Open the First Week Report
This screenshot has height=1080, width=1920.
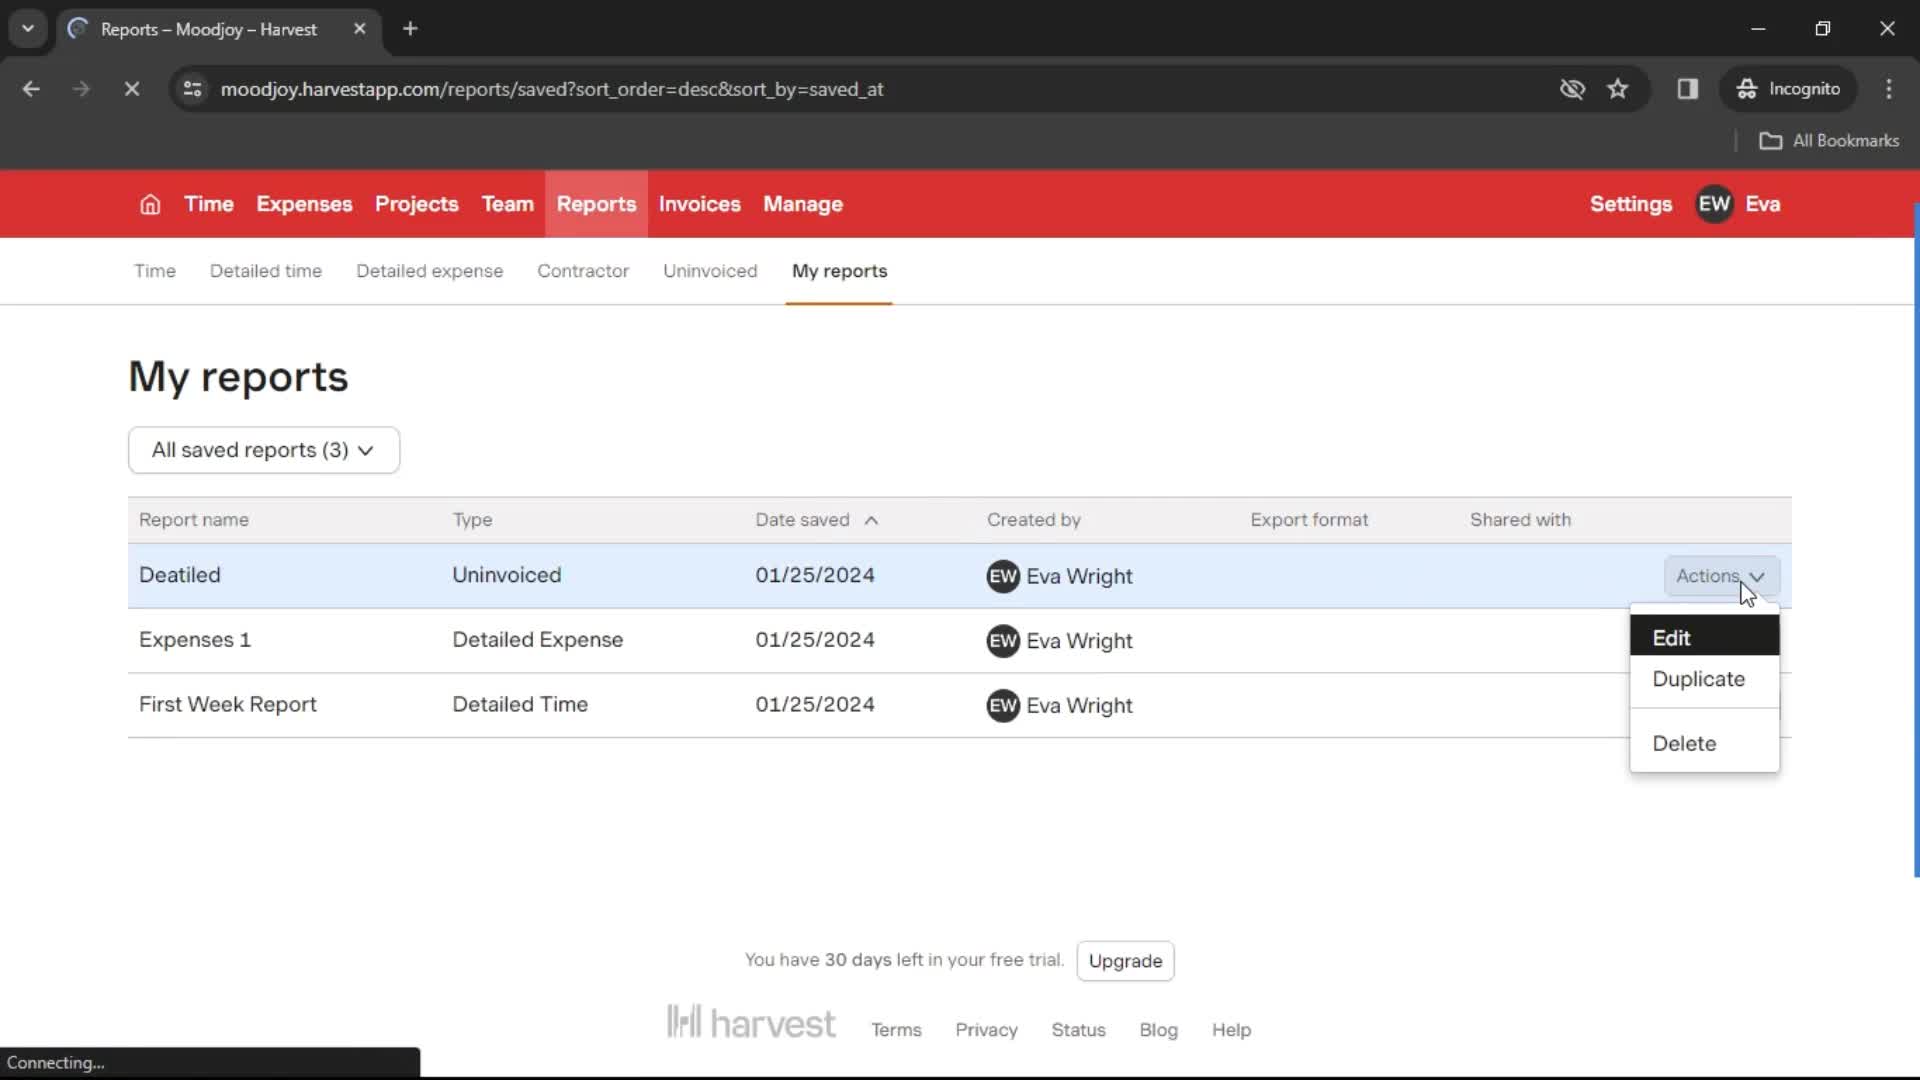[227, 705]
